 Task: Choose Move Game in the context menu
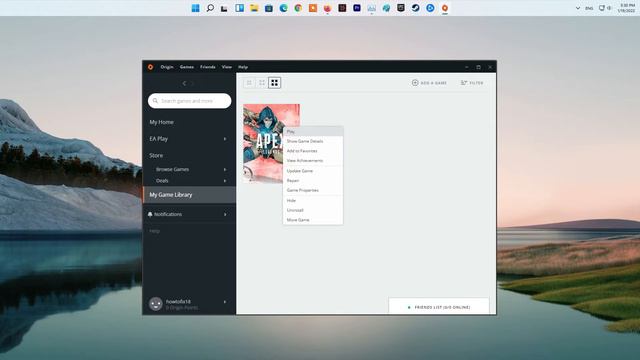tap(313, 220)
